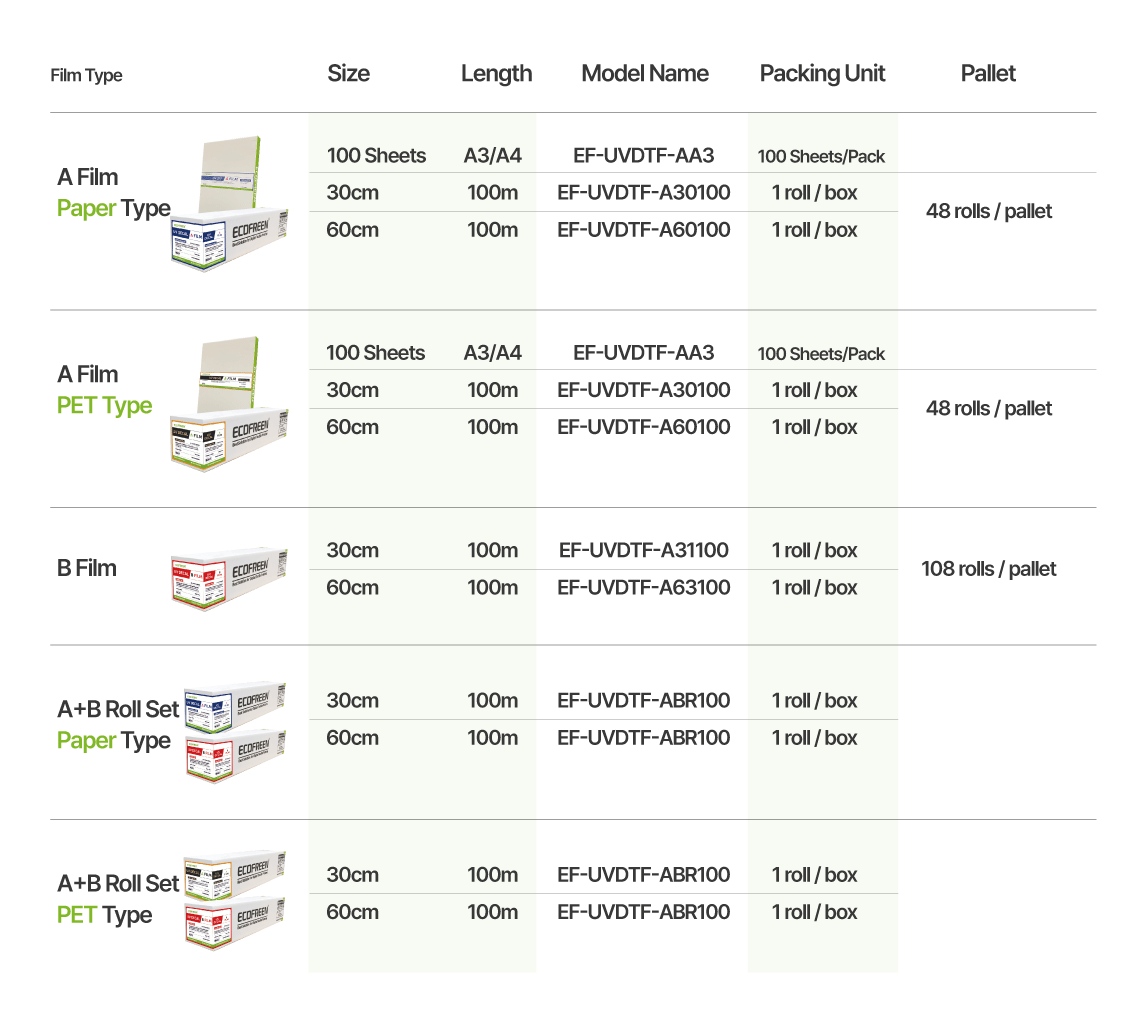Select the A+B Roll Set PET Type label

coord(118,899)
